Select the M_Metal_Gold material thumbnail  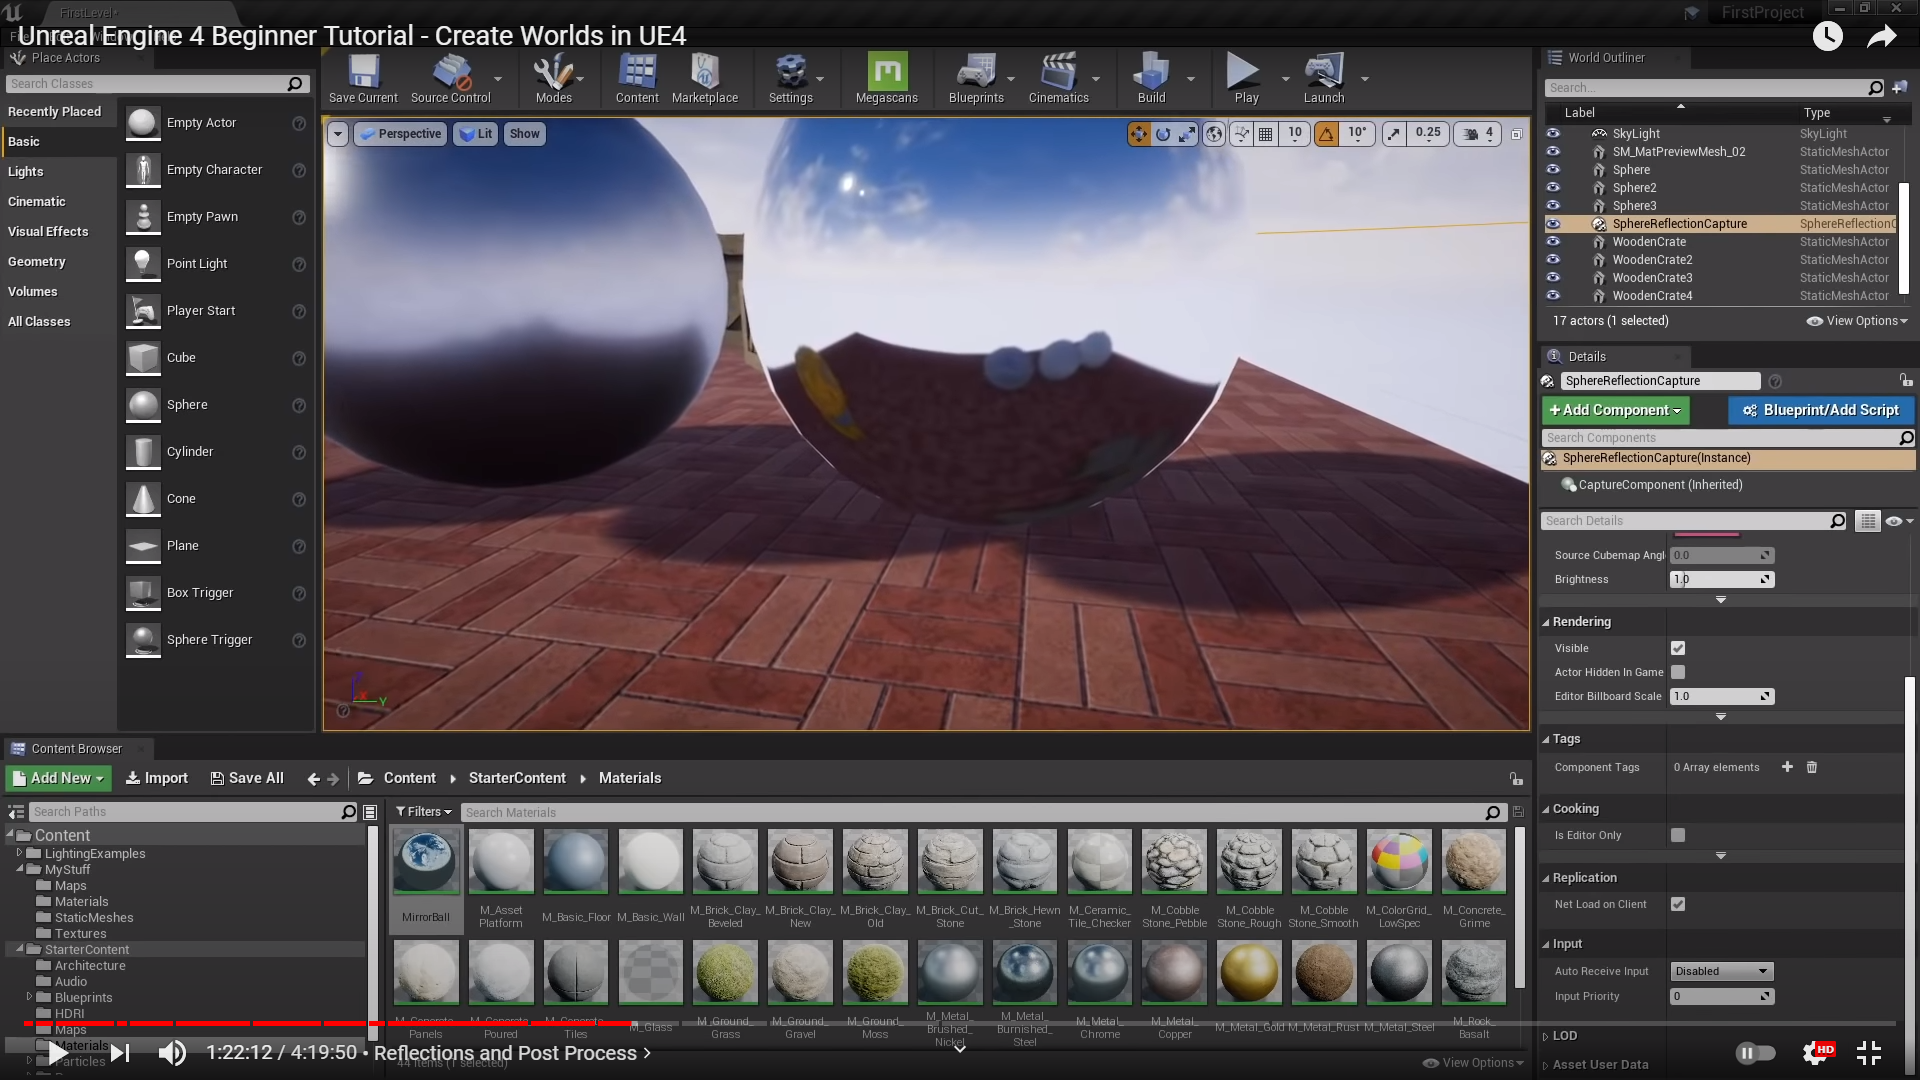(x=1249, y=972)
